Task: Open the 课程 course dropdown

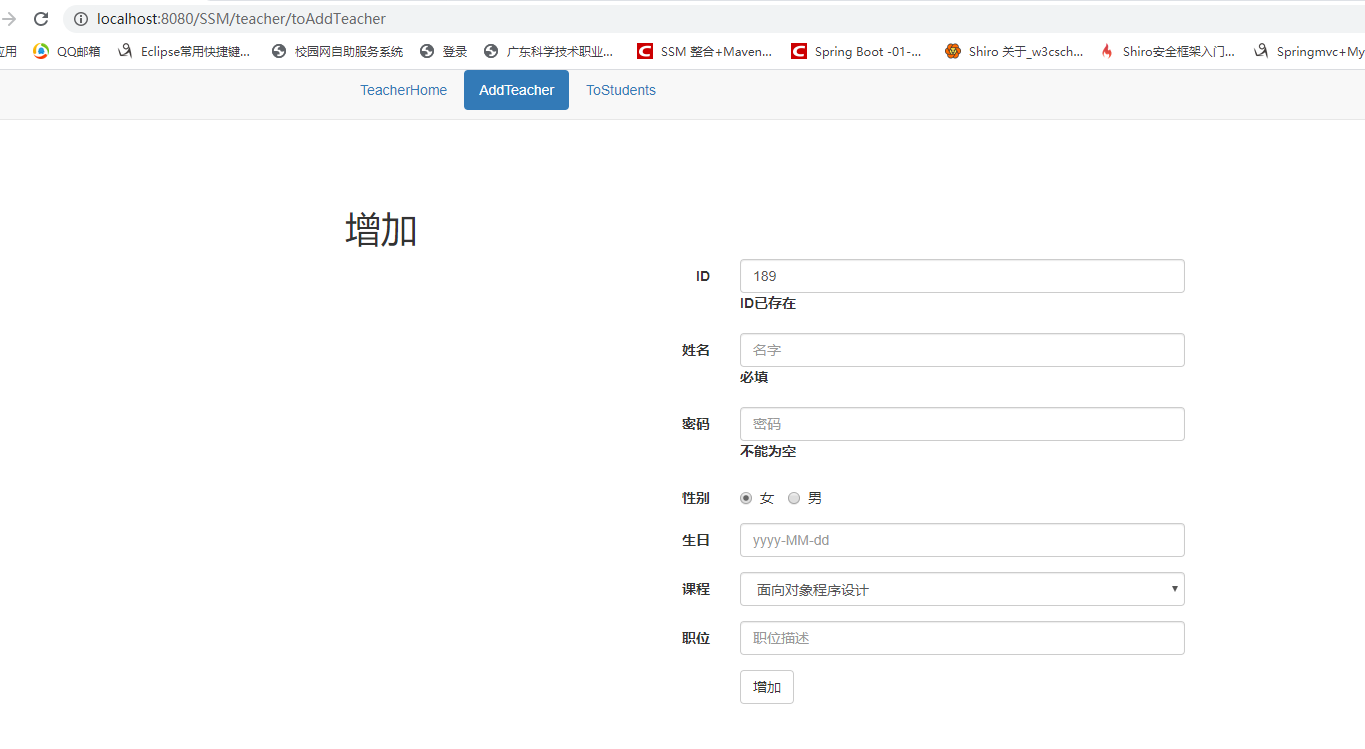Action: point(960,589)
